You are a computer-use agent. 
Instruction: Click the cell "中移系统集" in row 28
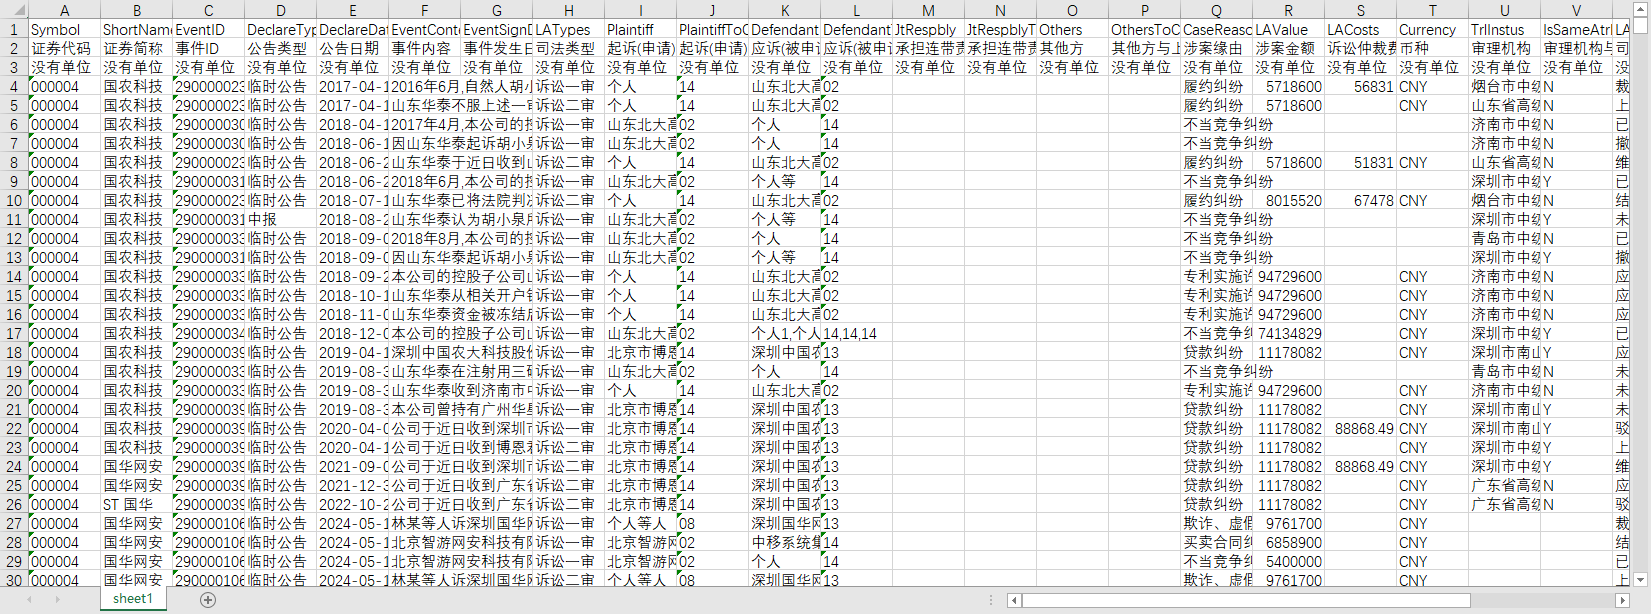pyautogui.click(x=784, y=543)
